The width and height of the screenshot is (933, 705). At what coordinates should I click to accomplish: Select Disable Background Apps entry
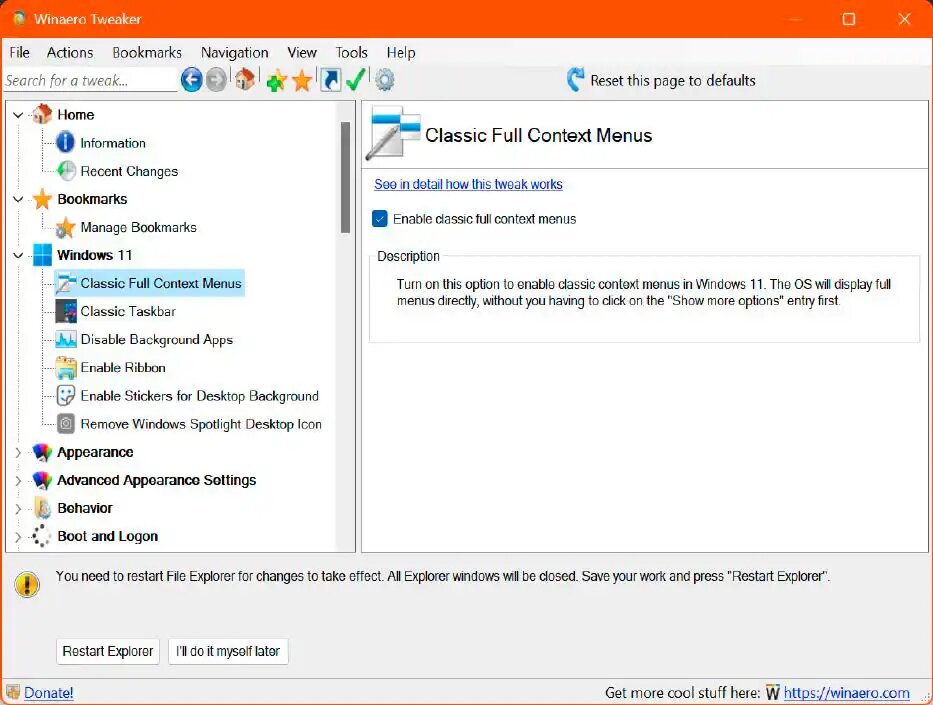(x=156, y=340)
